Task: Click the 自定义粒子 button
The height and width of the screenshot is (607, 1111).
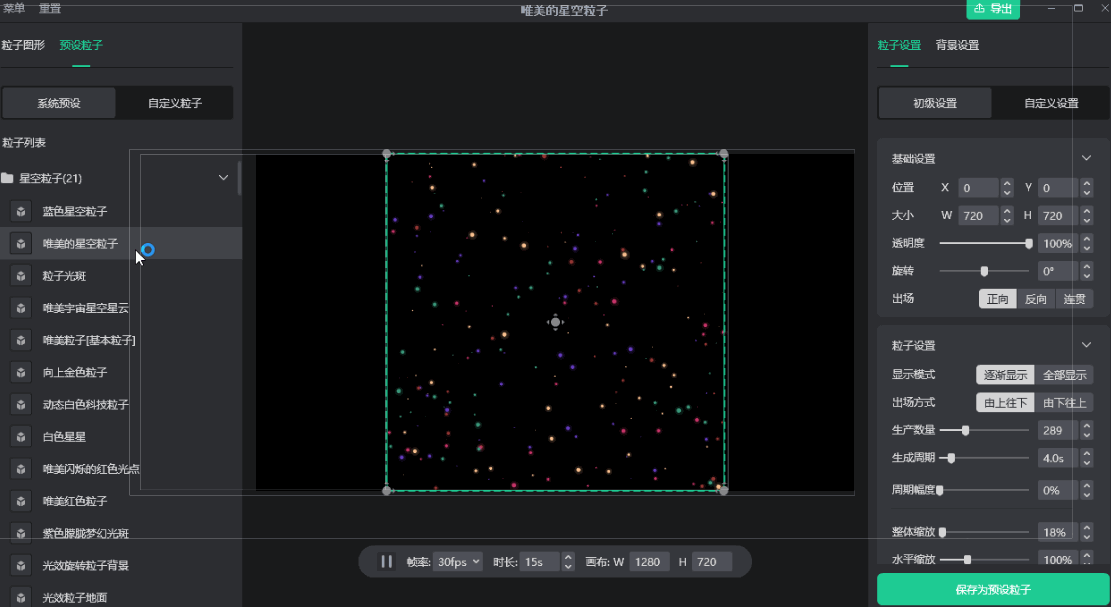Action: pos(174,102)
